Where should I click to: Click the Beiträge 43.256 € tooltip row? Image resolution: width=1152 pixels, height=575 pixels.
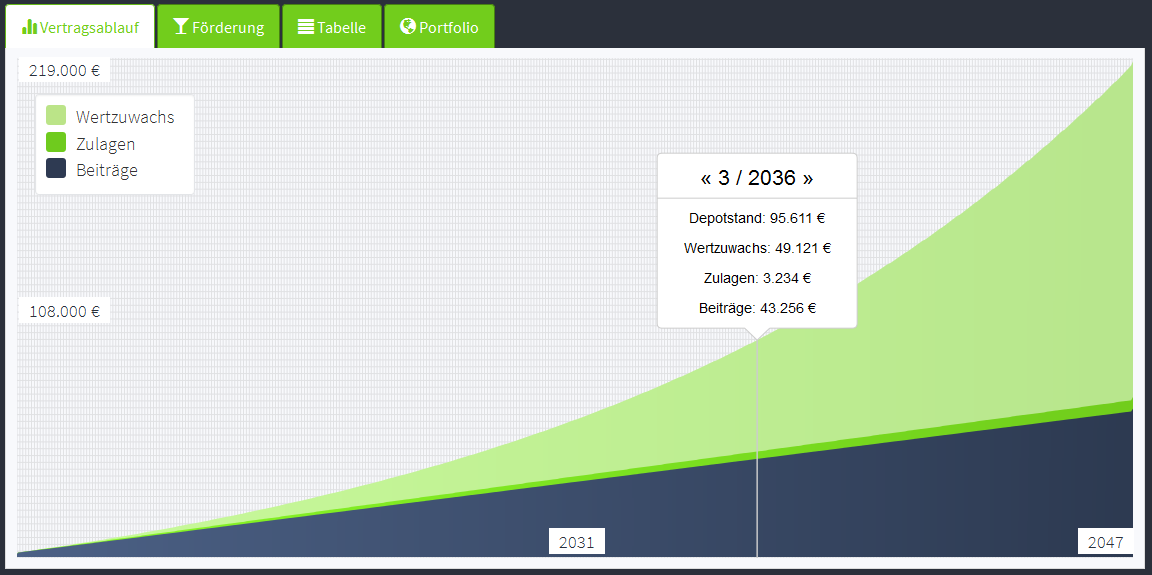click(757, 308)
